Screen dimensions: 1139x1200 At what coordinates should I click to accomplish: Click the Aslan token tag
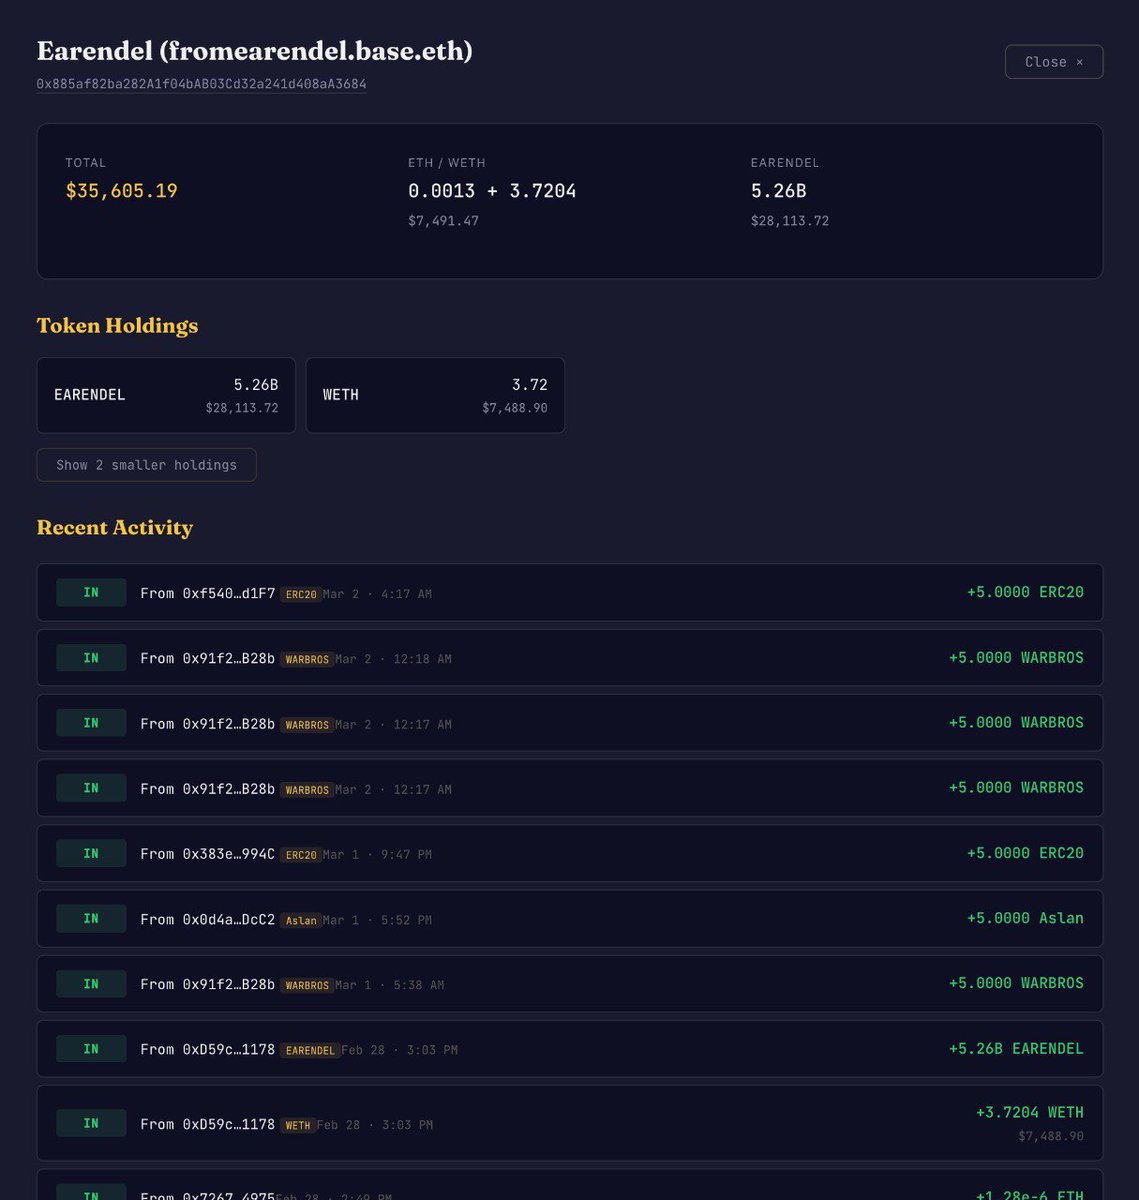(300, 920)
